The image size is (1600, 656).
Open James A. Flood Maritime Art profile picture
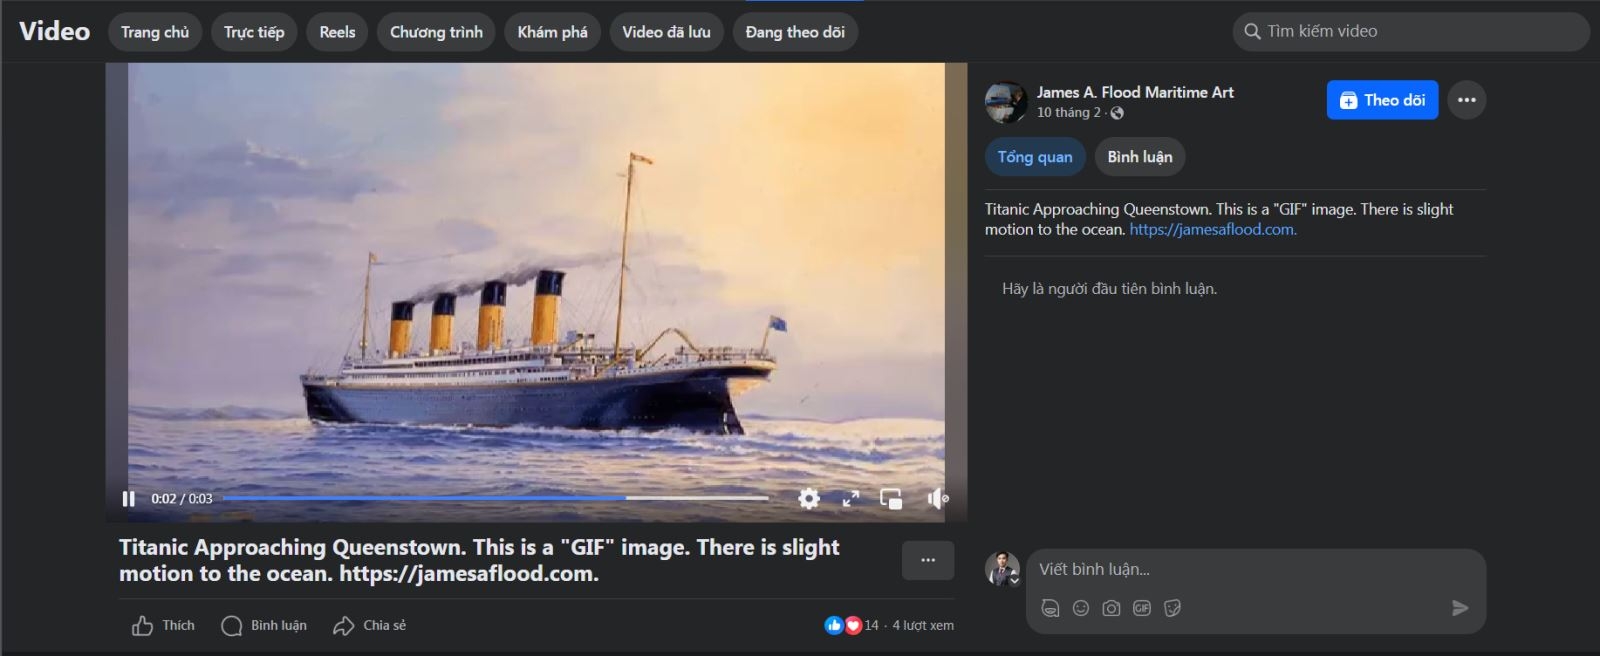[1006, 102]
